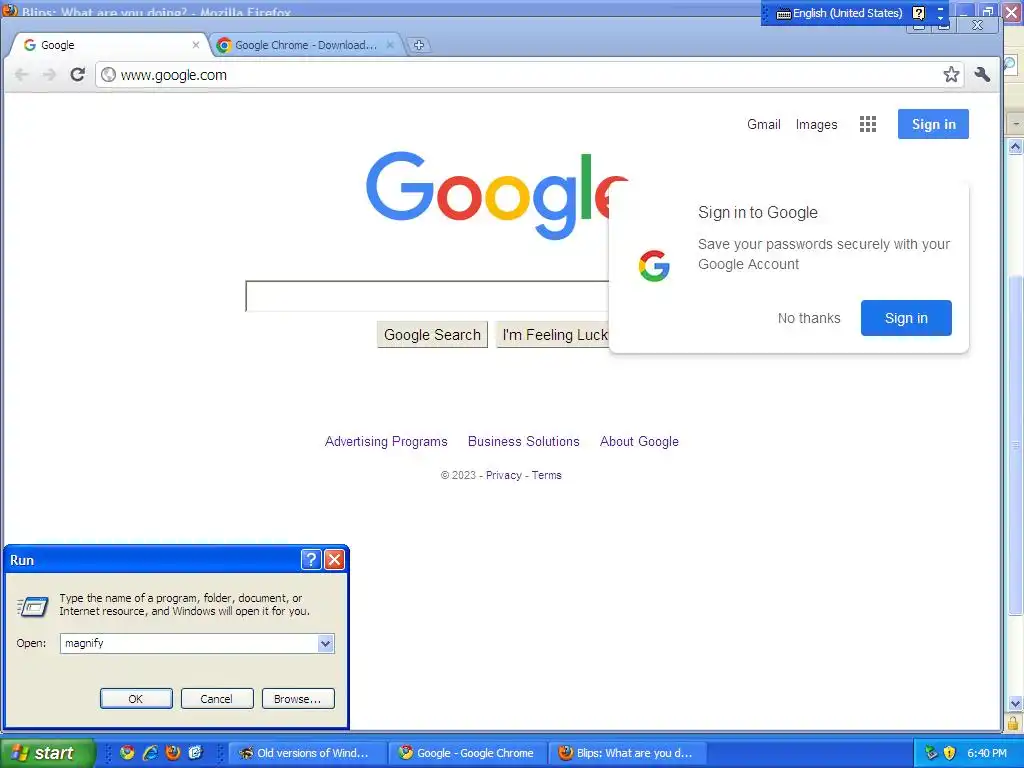Click the 6:40 PM clock in tray
1024x768 pixels.
pyautogui.click(x=987, y=753)
